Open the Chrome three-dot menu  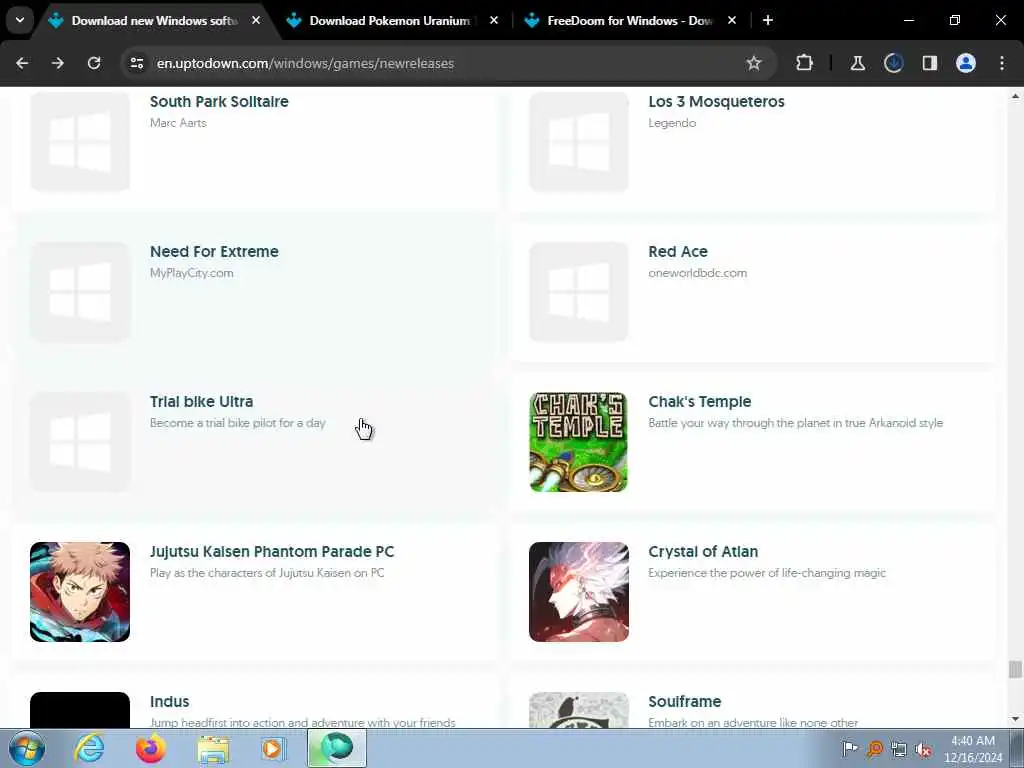[1002, 63]
